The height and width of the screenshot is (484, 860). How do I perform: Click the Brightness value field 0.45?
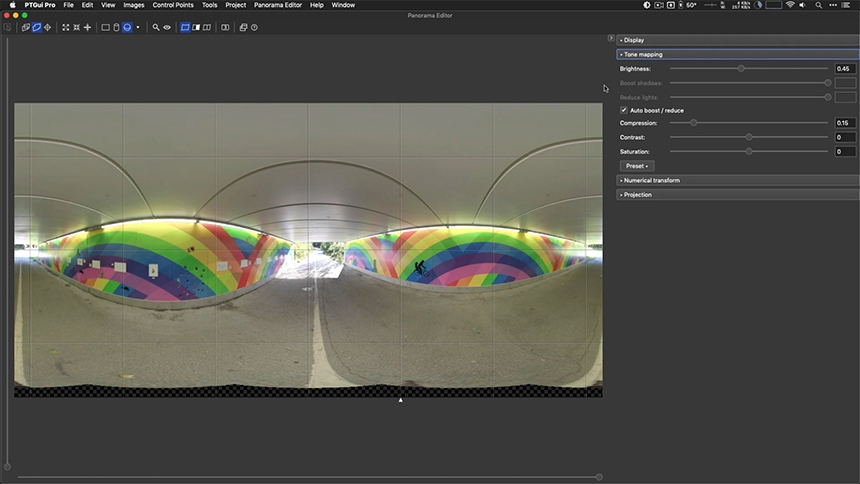[x=845, y=69]
